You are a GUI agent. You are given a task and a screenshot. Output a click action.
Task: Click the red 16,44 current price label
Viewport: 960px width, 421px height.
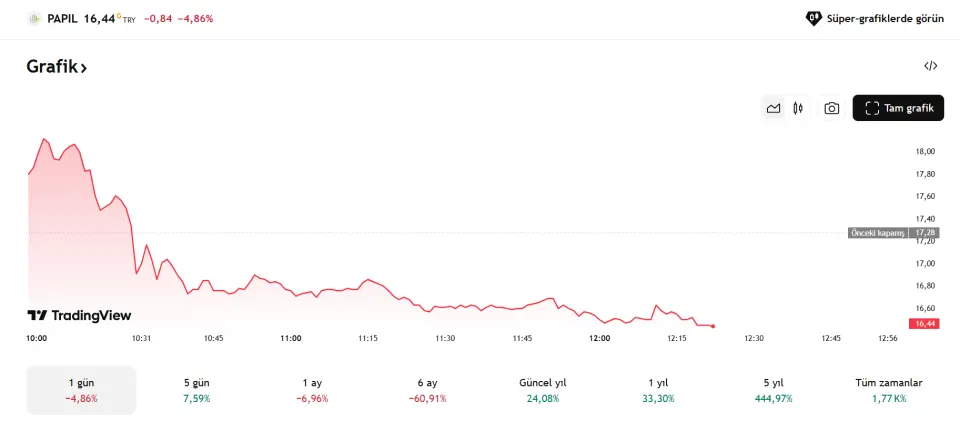pyautogui.click(x=924, y=324)
